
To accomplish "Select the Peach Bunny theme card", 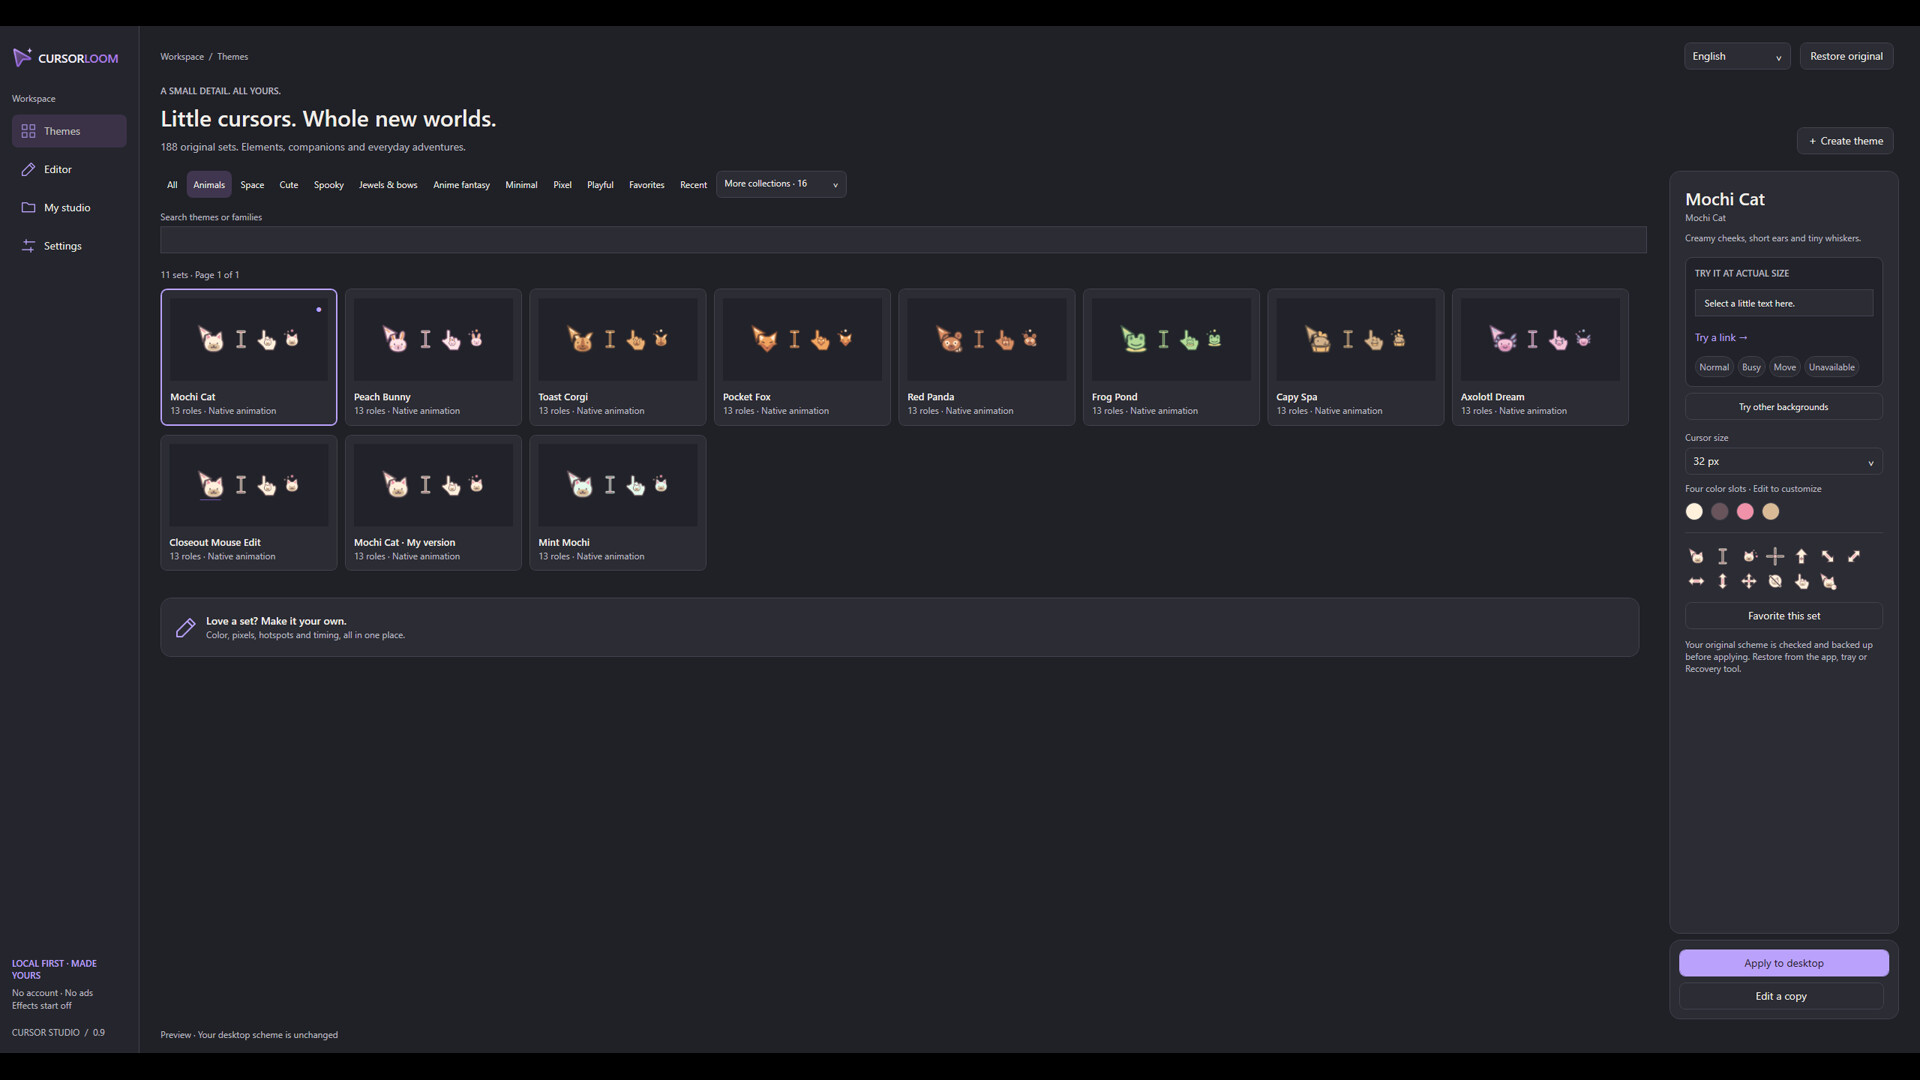I will click(x=433, y=357).
